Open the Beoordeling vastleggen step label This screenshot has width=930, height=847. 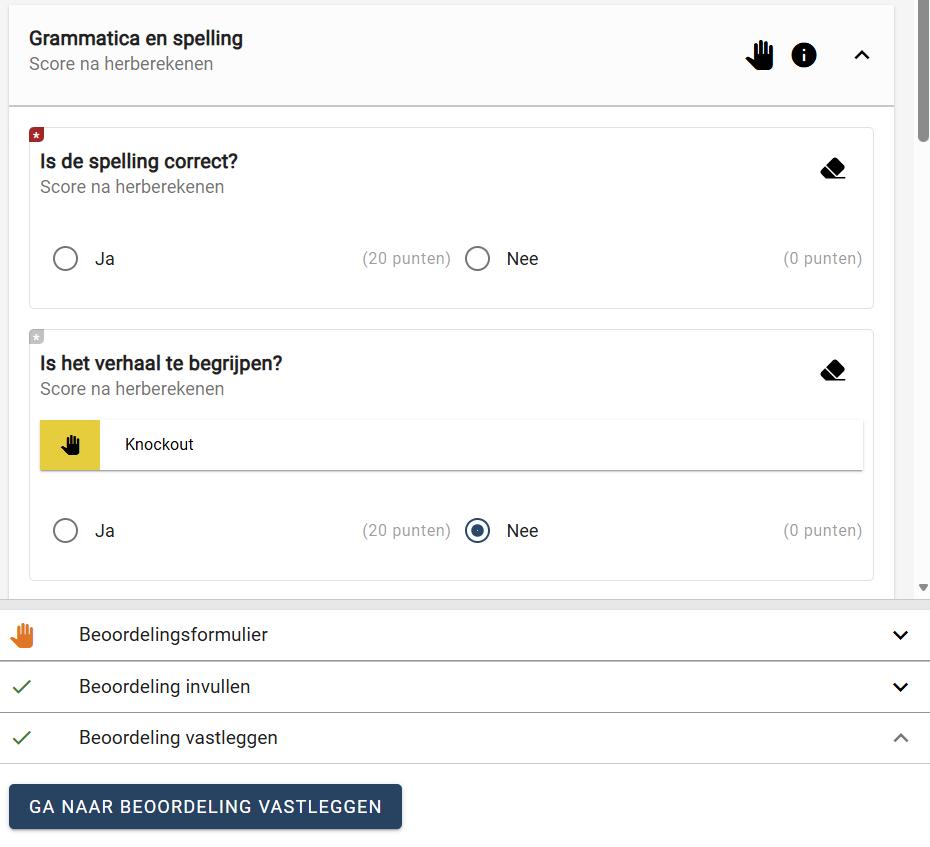179,738
